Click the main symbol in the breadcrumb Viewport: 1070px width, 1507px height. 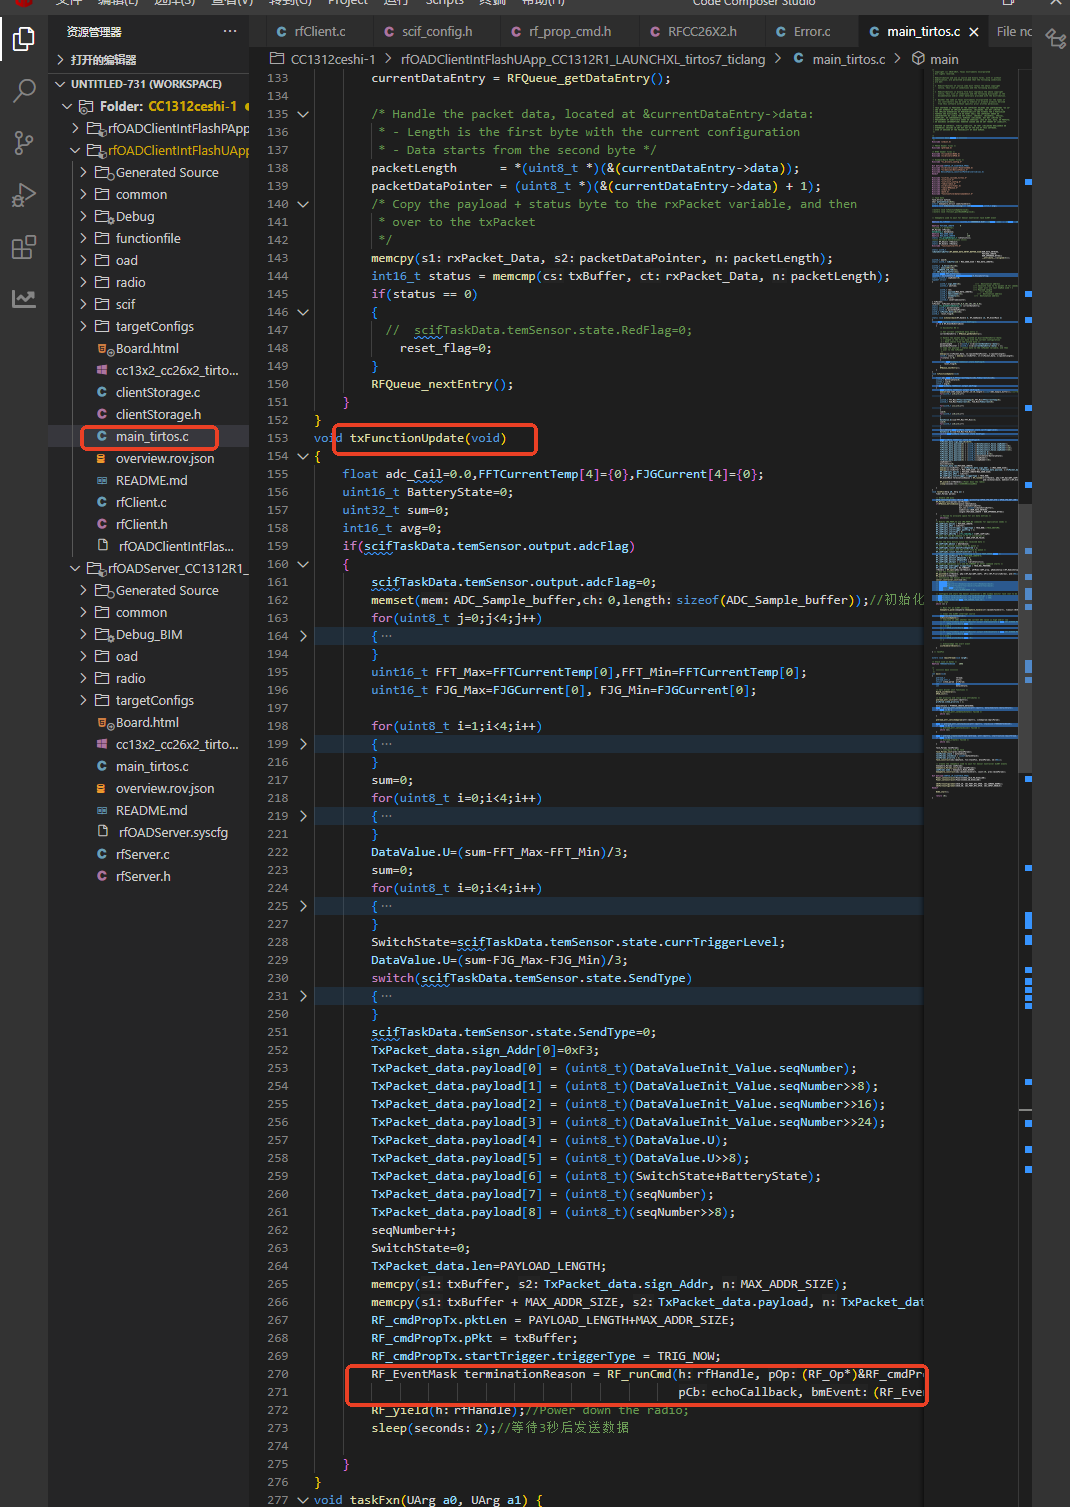click(943, 59)
